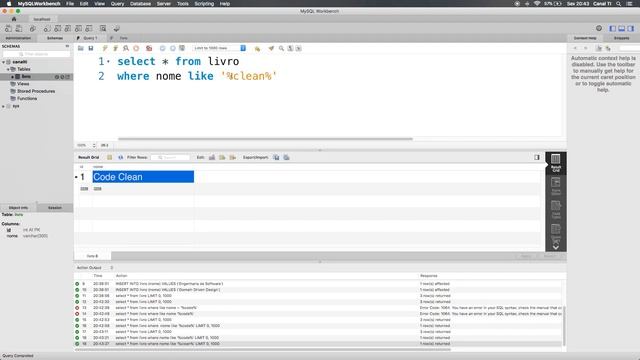
Task: Select Views in schema tree
Action: [x=23, y=84]
